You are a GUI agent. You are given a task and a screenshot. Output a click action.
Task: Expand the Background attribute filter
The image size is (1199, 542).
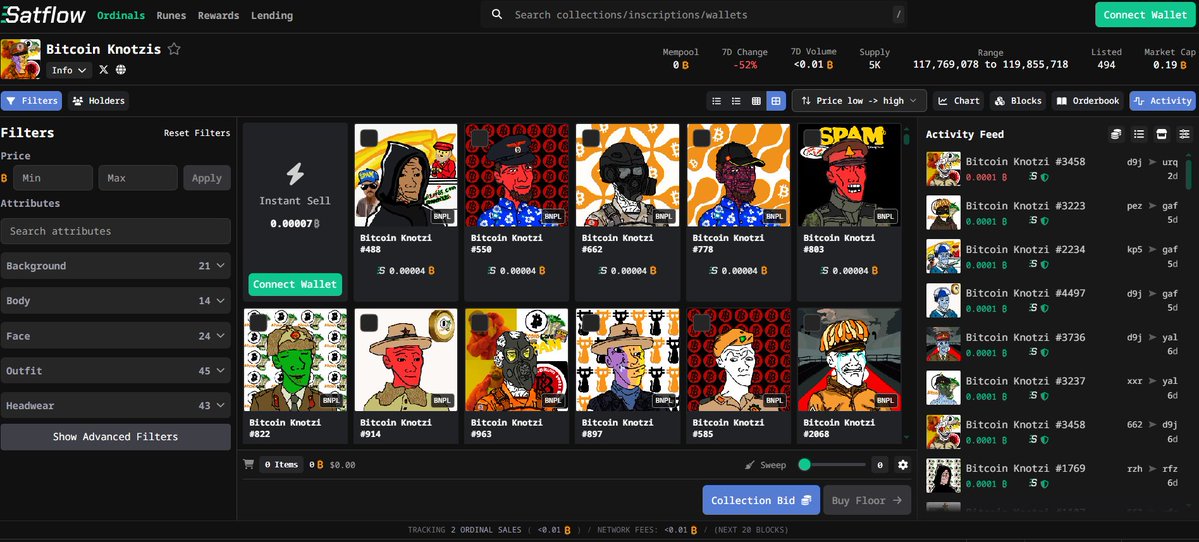(115, 266)
